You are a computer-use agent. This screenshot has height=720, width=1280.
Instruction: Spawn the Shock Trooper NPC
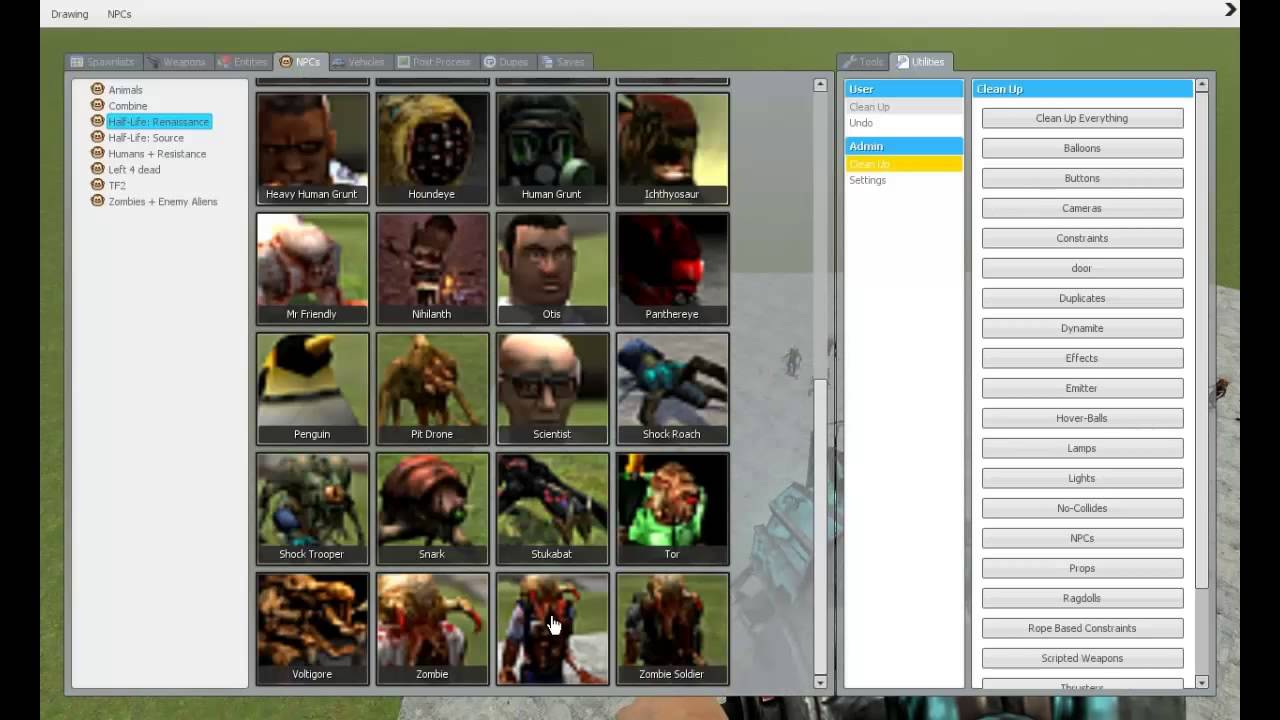(312, 509)
